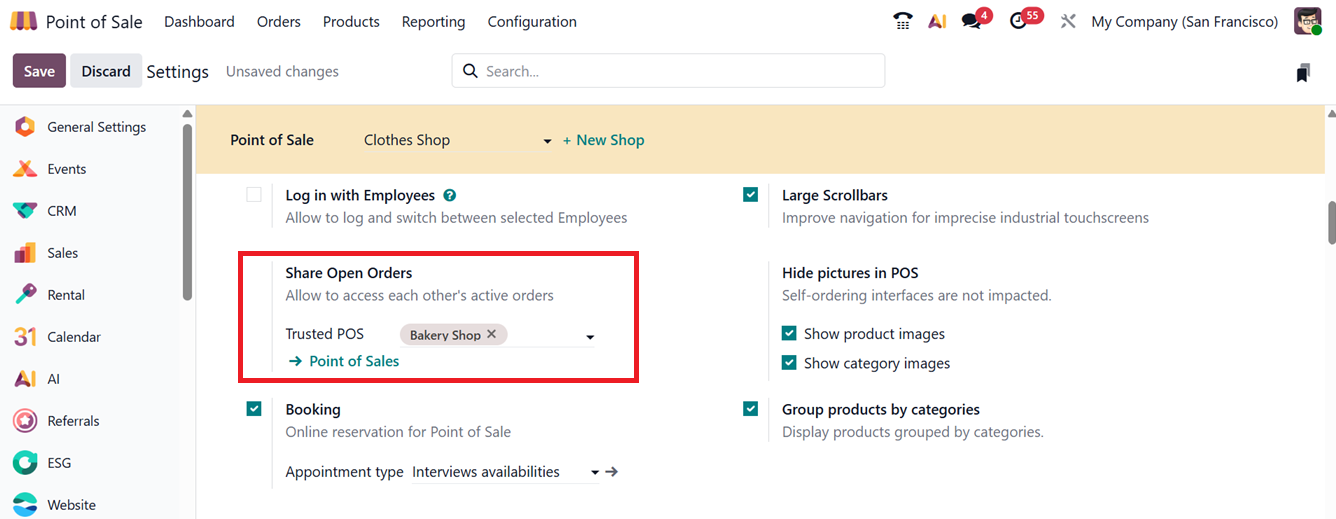Screen dimensions: 1336x519
Task: Click the Save button
Action: click(39, 71)
